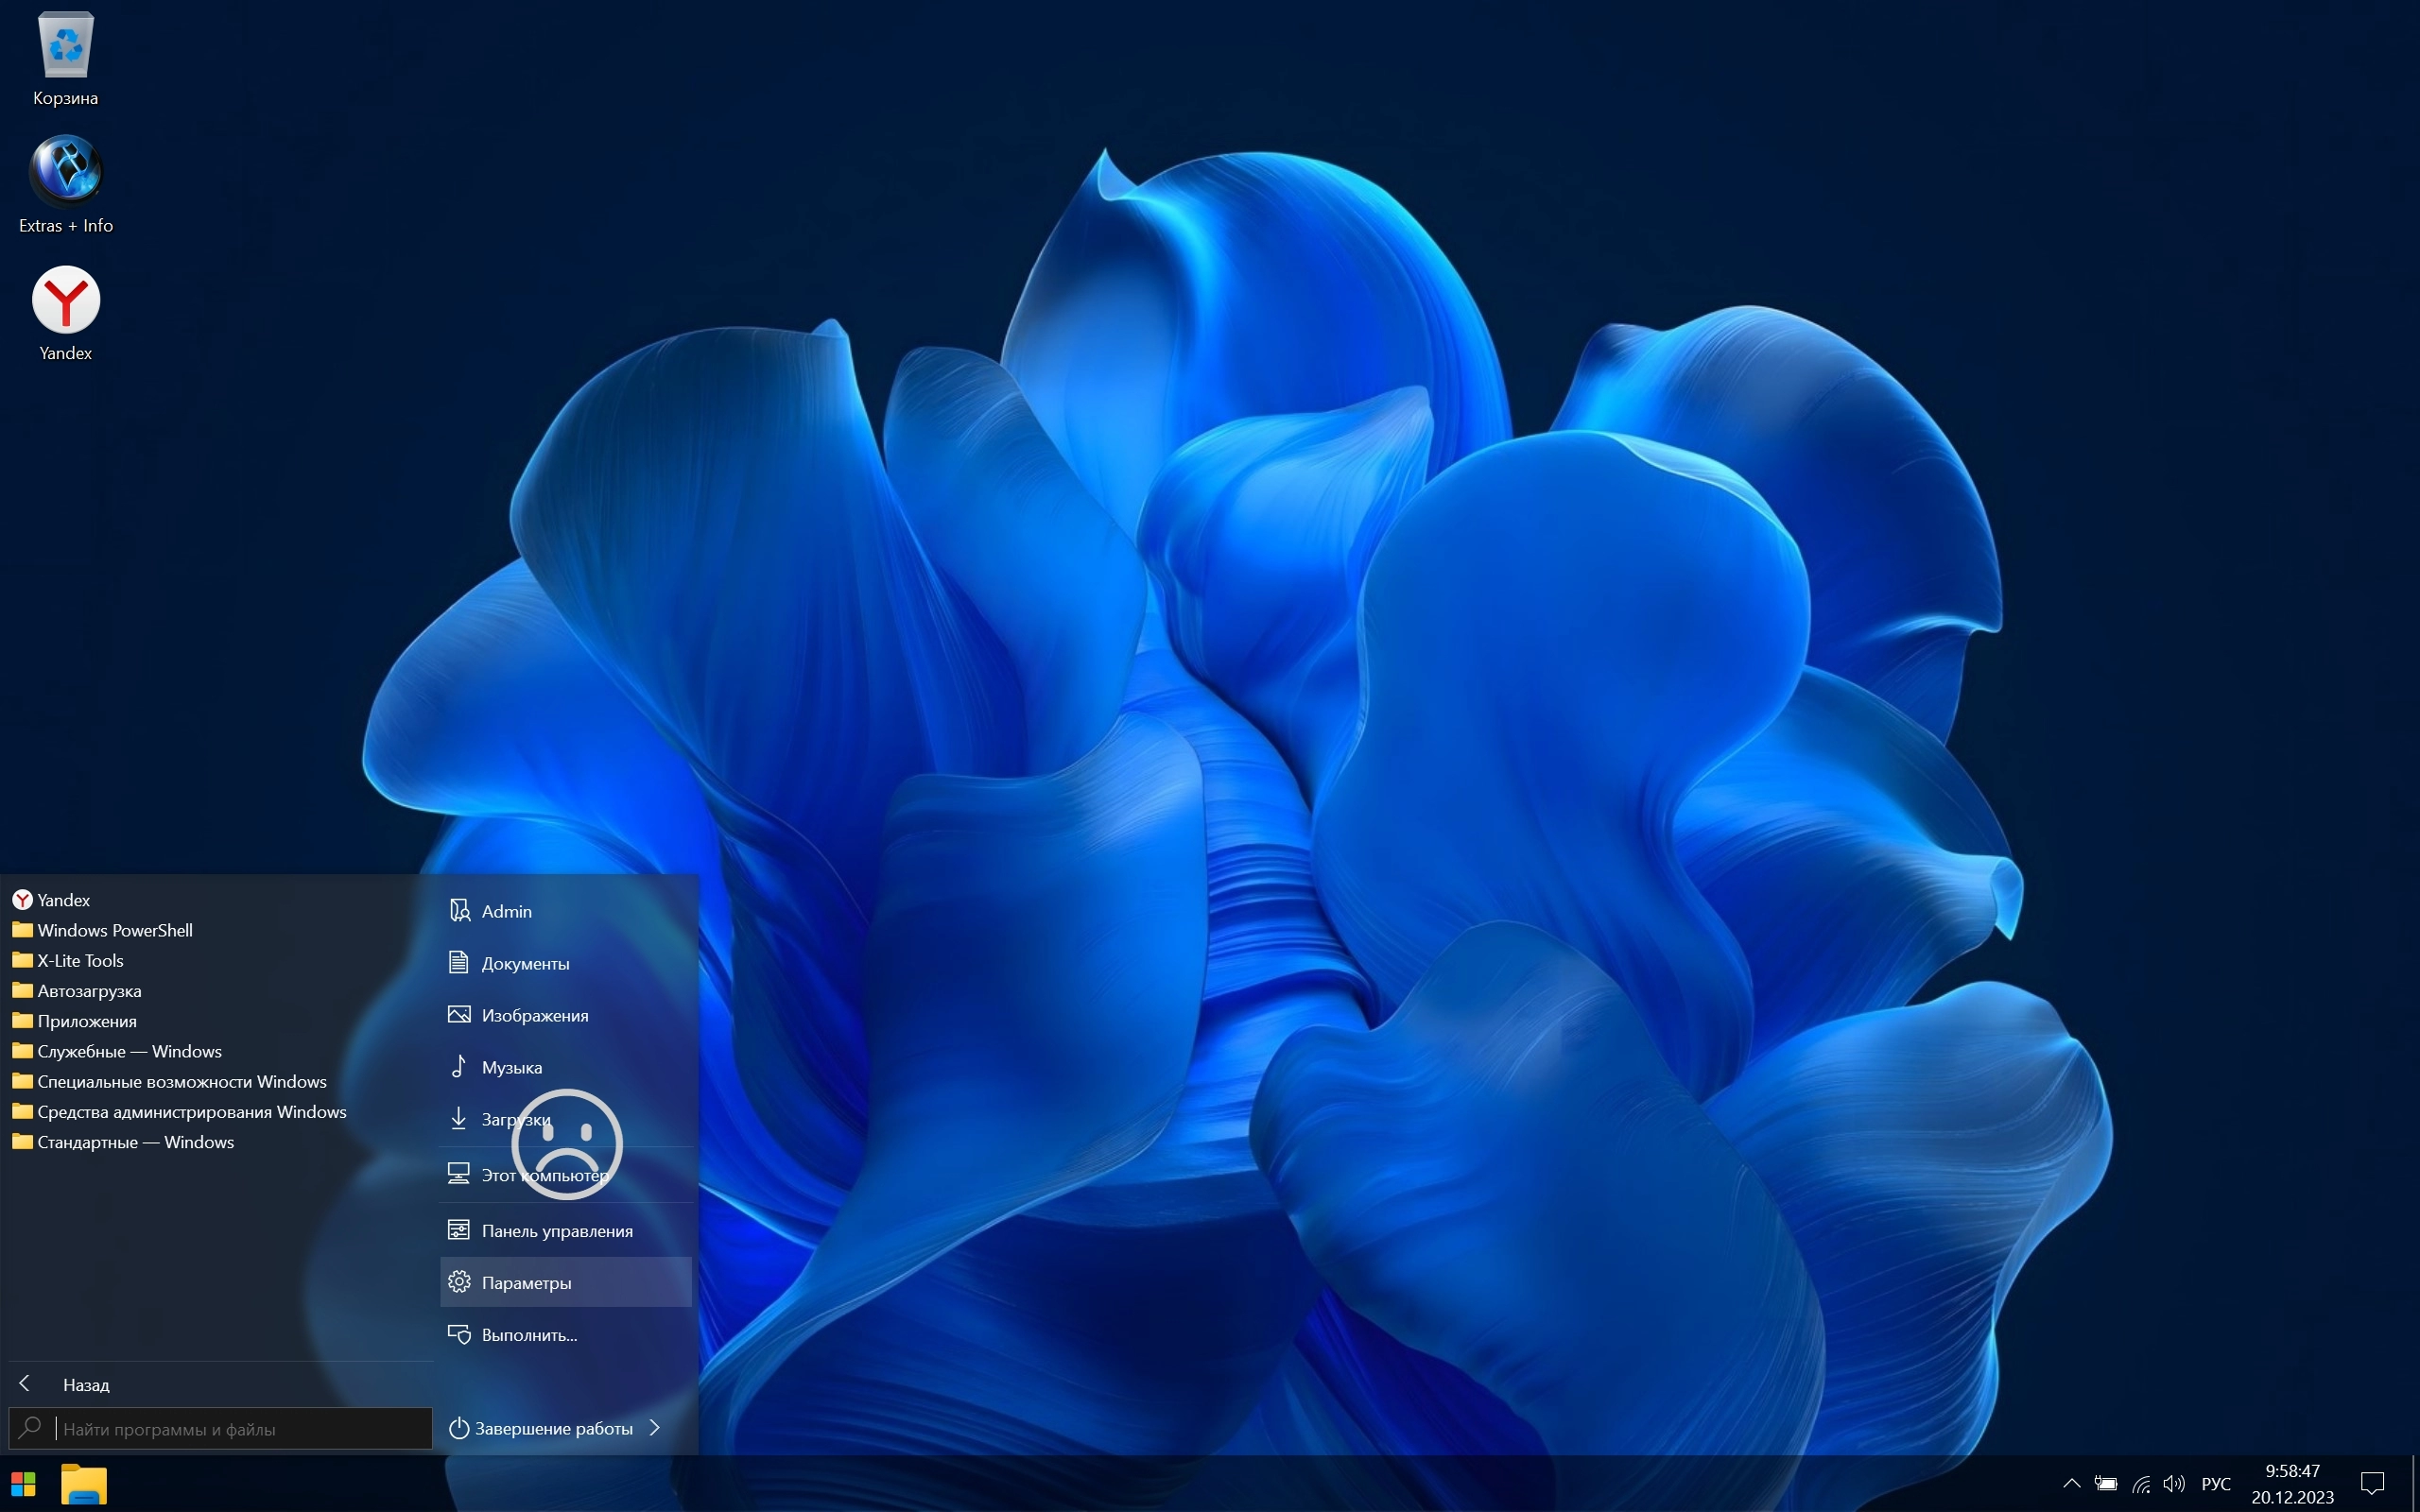Click the battery tray icon

pyautogui.click(x=2106, y=1484)
